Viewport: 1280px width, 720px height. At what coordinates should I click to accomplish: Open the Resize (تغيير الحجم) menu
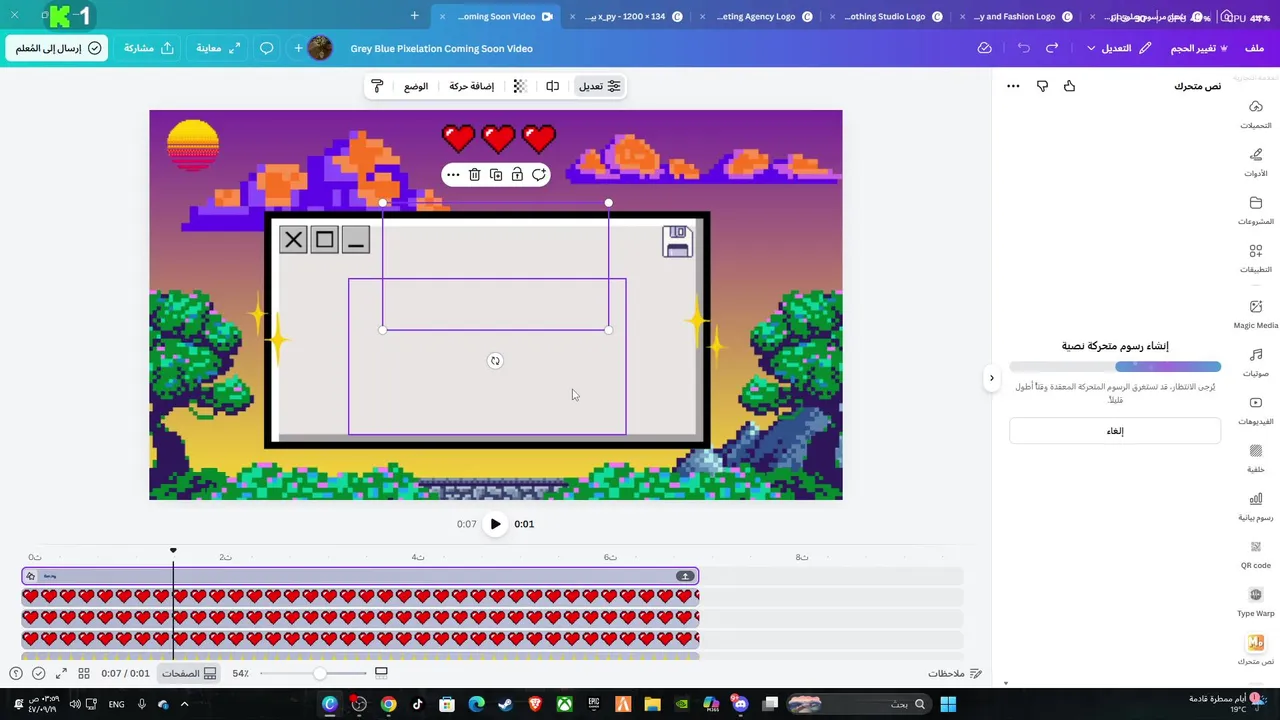tap(1199, 48)
